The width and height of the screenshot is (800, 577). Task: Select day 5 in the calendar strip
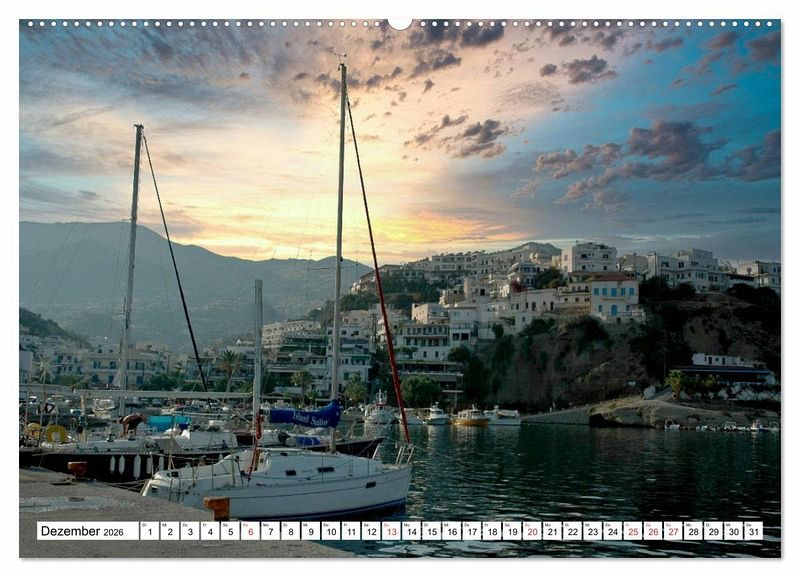230,531
